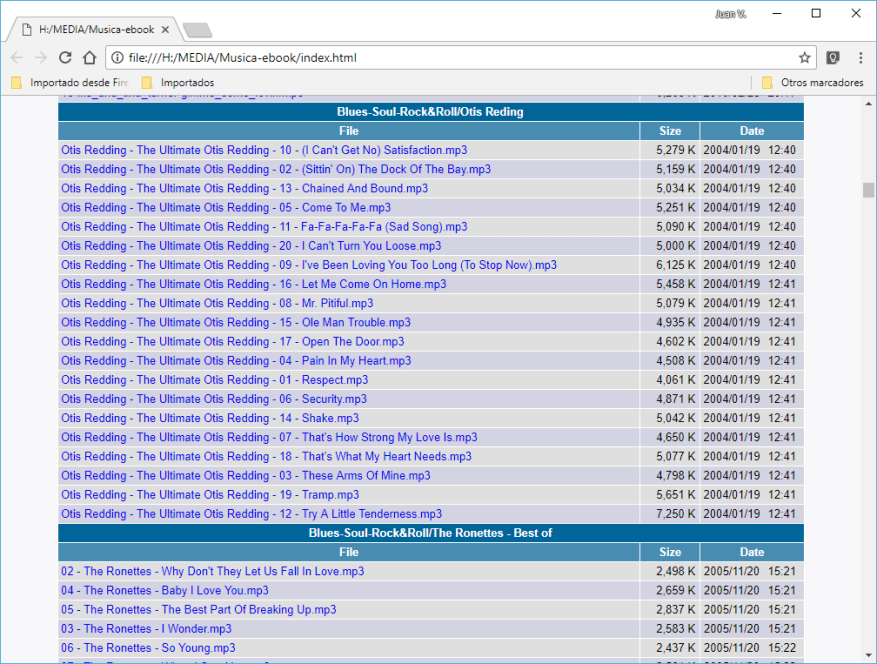The width and height of the screenshot is (877, 664).
Task: Open The Ronettes Baby I Love You.mp3 link
Action: tap(163, 590)
